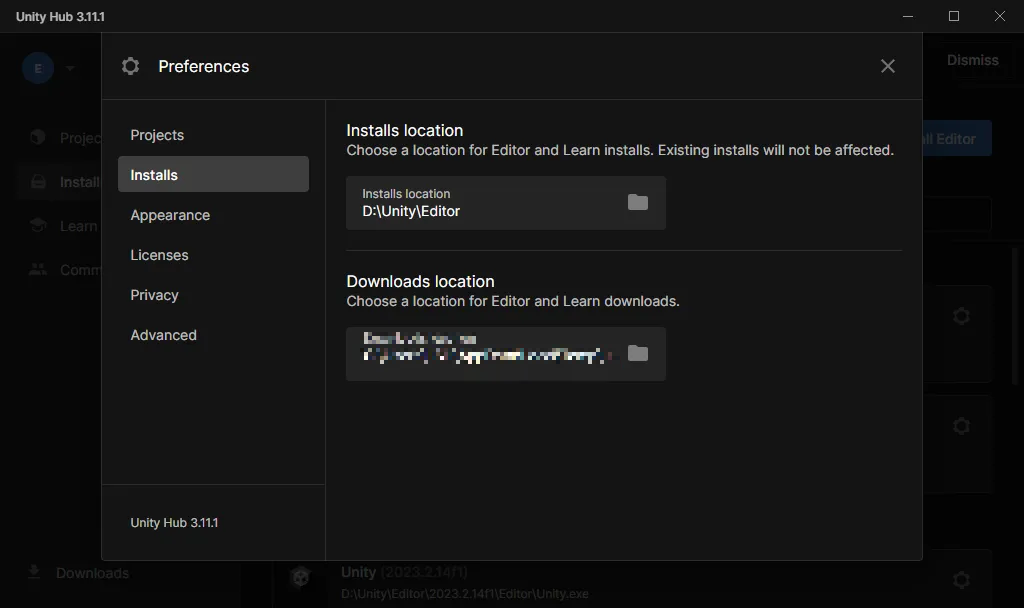This screenshot has height=608, width=1024.
Task: Open Projects in Unity Hub main sidebar
Action: tap(65, 137)
